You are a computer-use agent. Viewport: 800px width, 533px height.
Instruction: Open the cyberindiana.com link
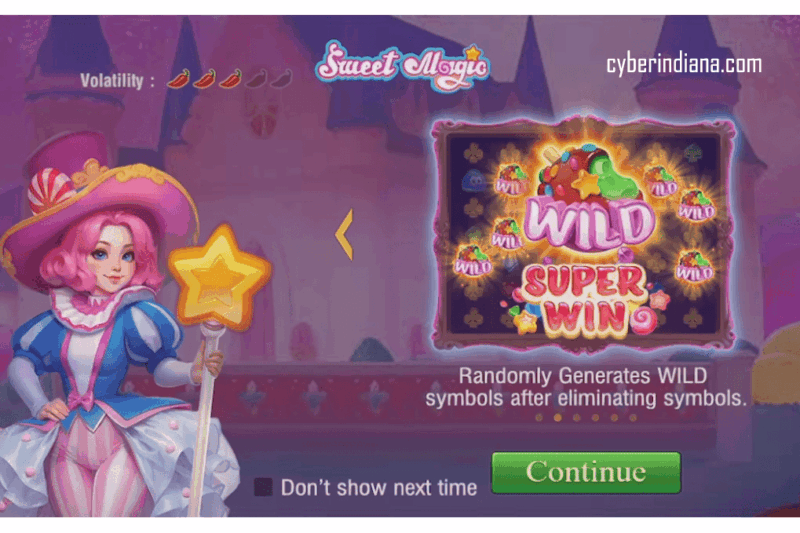point(684,64)
